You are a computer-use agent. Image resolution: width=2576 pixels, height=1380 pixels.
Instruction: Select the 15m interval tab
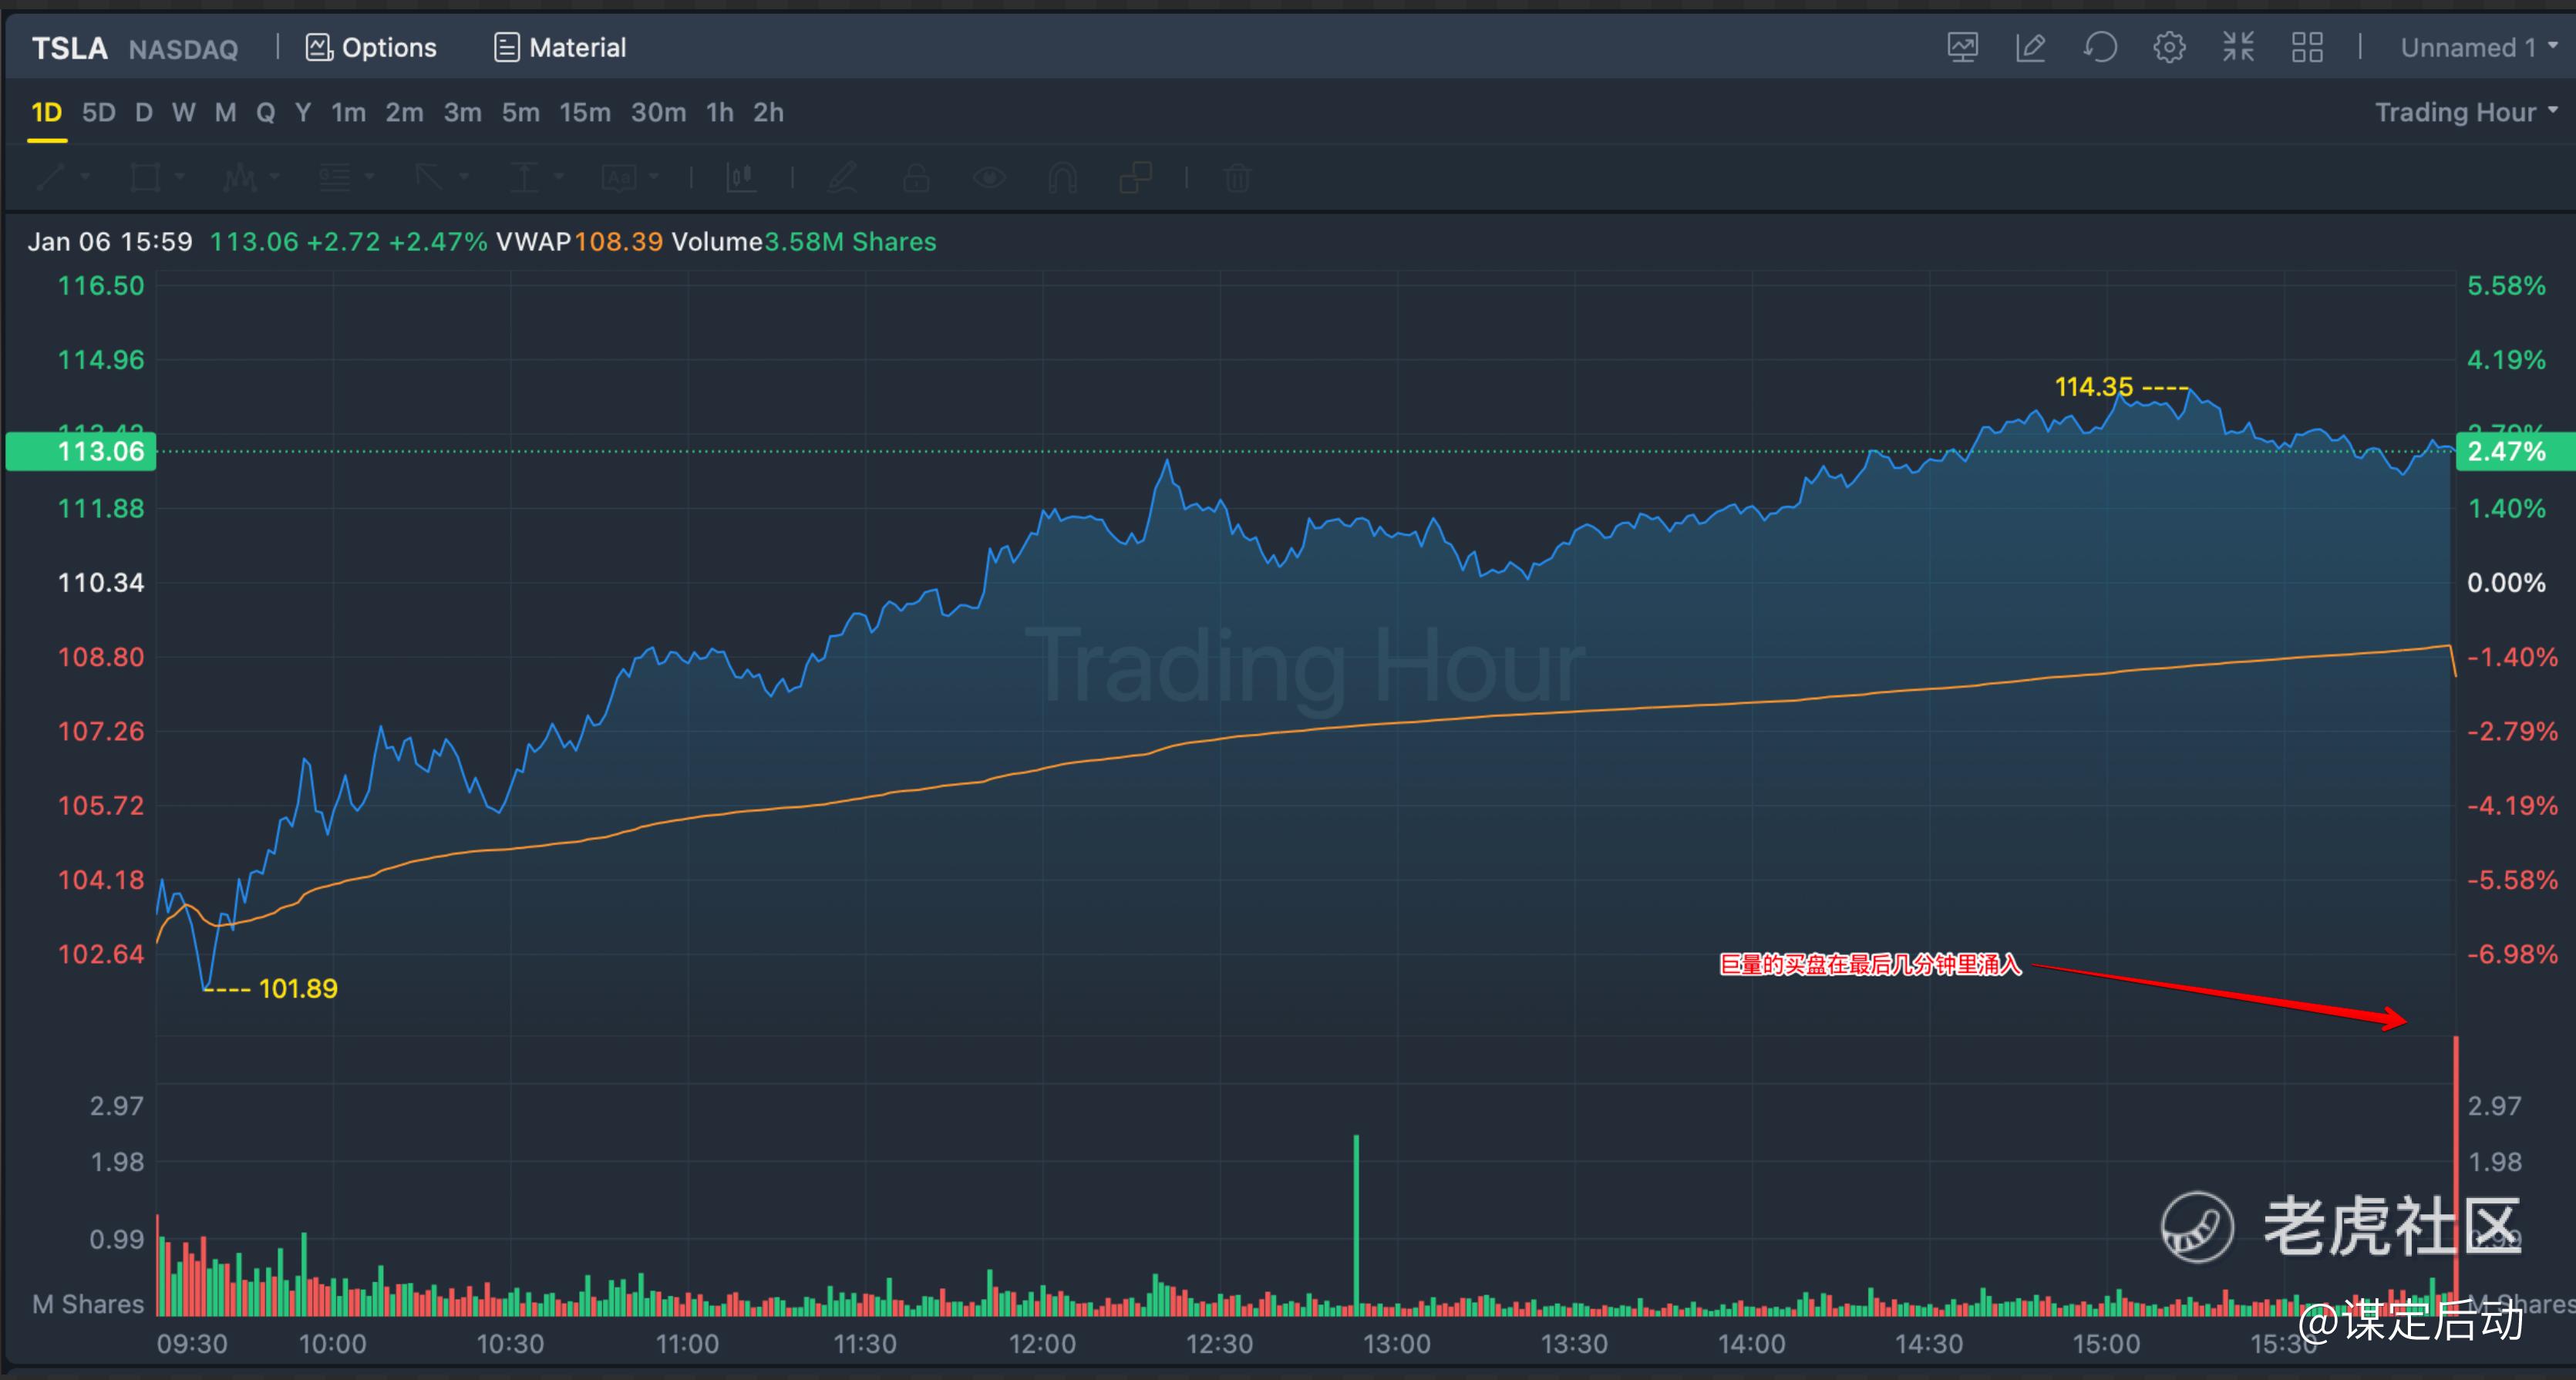(584, 112)
